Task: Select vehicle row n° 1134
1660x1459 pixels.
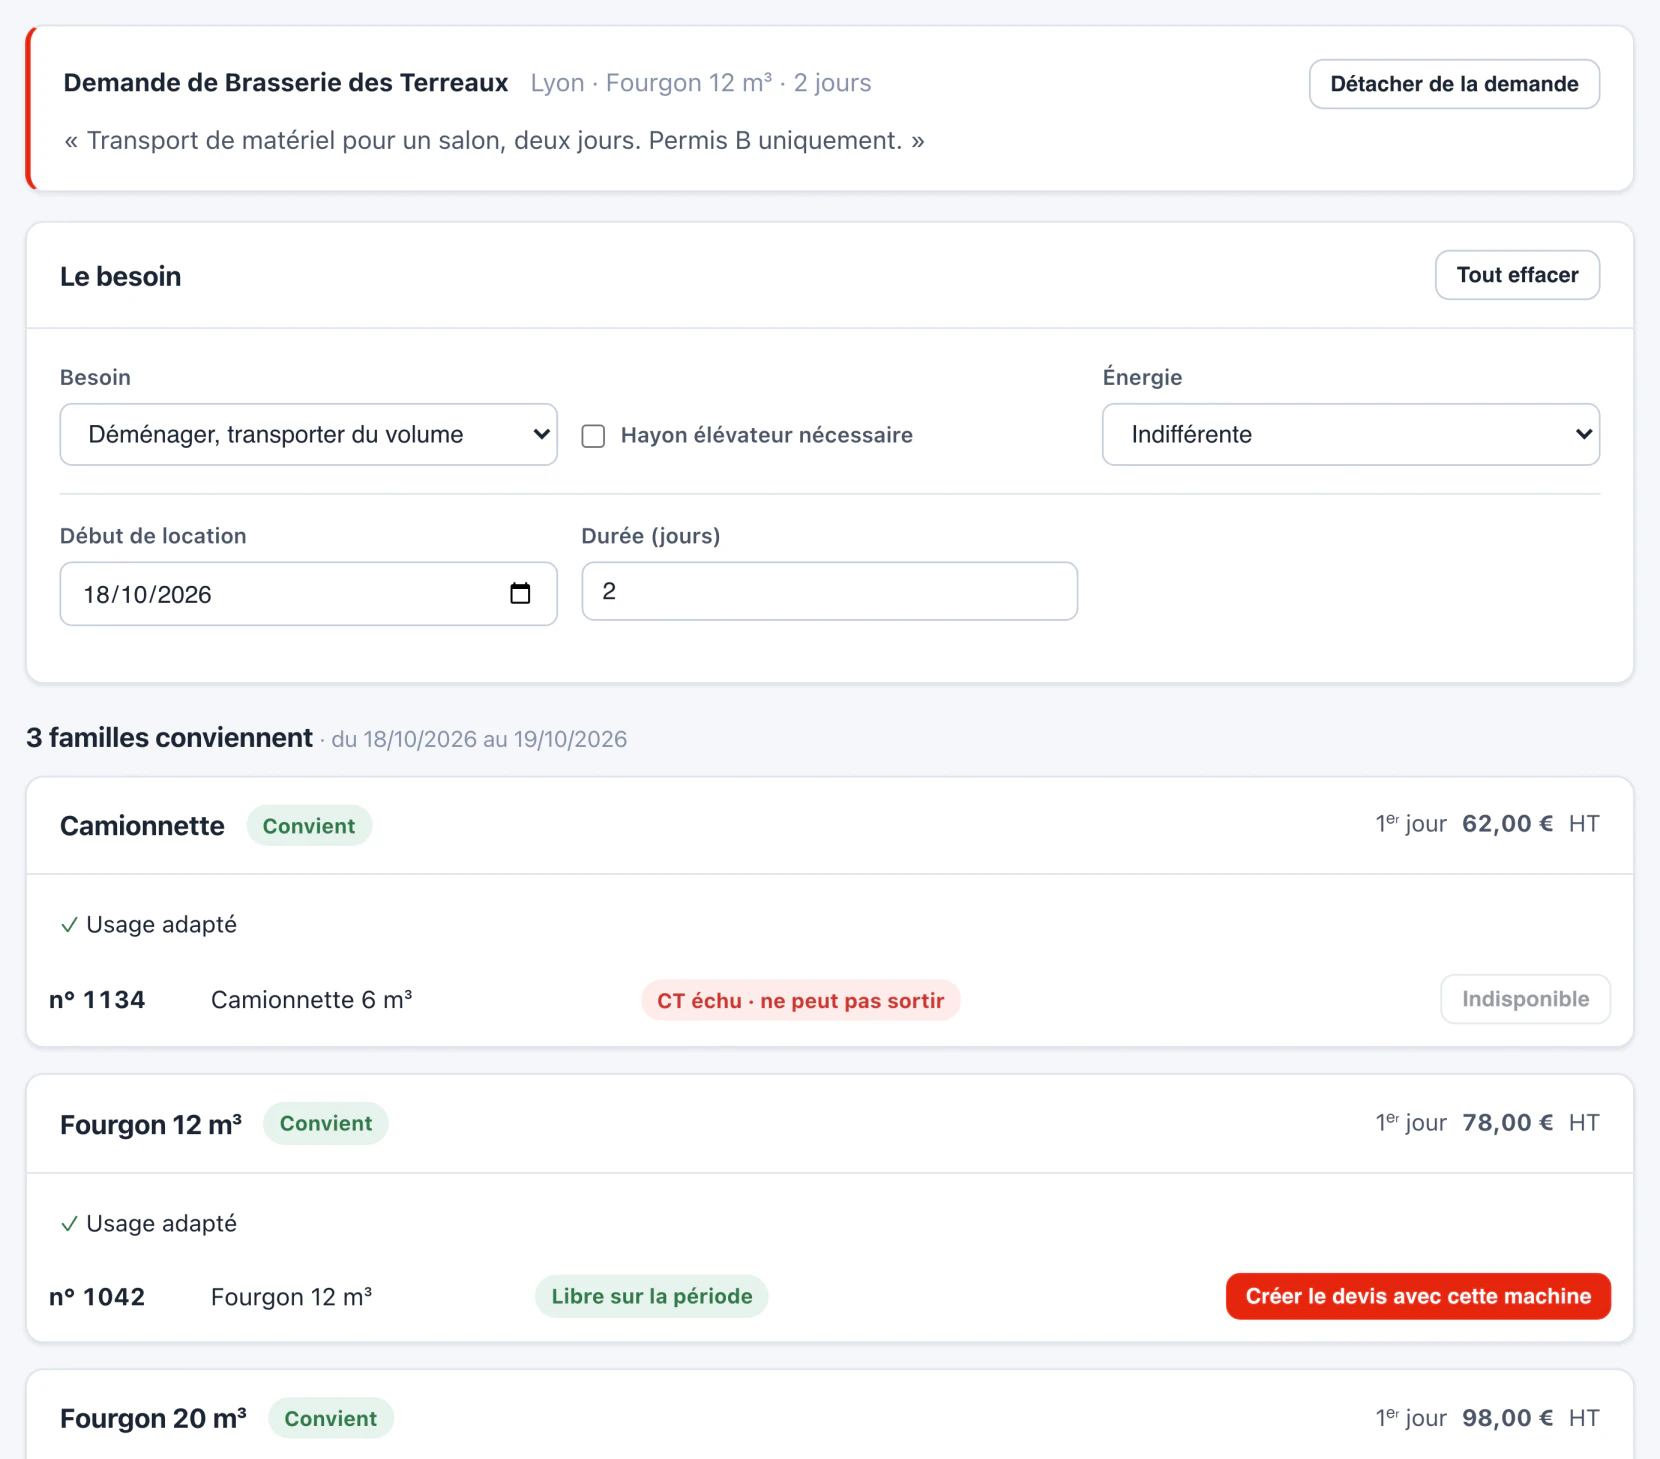Action: [830, 1000]
